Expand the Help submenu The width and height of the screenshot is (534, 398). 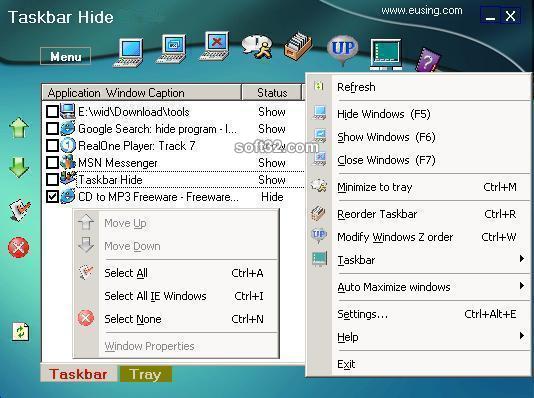pos(521,336)
